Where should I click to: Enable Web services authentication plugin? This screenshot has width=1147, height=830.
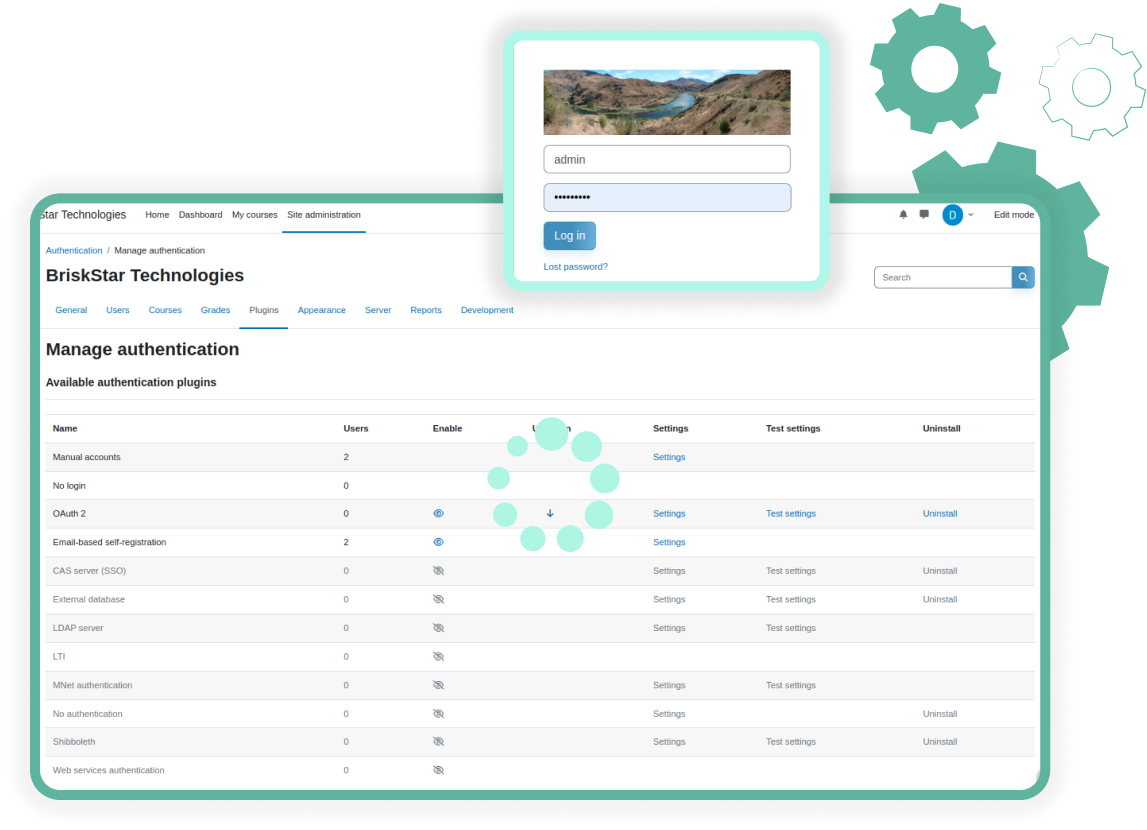coord(438,770)
